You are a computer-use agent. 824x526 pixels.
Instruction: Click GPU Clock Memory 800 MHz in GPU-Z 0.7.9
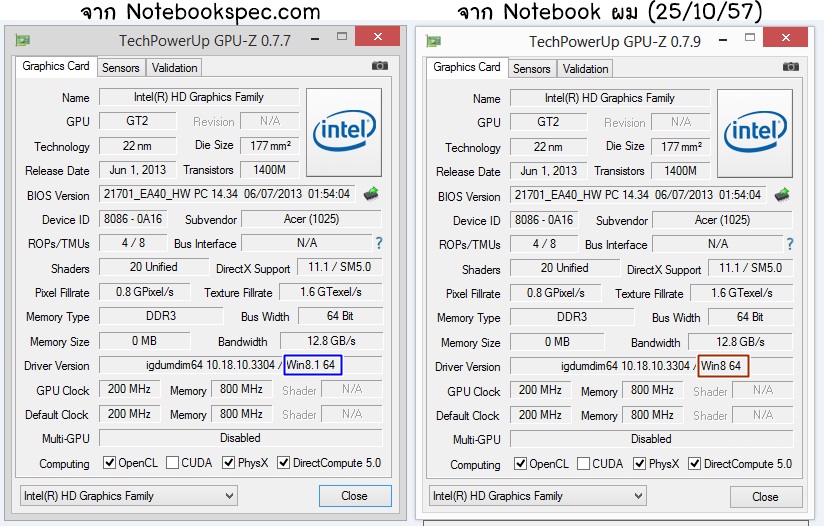click(653, 390)
